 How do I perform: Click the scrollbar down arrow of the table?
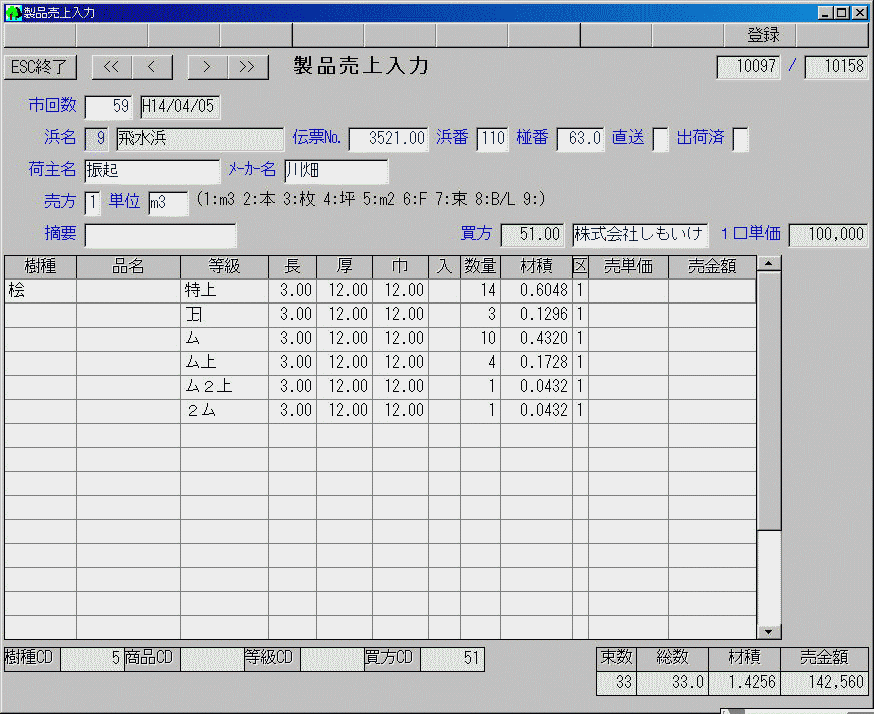(769, 632)
